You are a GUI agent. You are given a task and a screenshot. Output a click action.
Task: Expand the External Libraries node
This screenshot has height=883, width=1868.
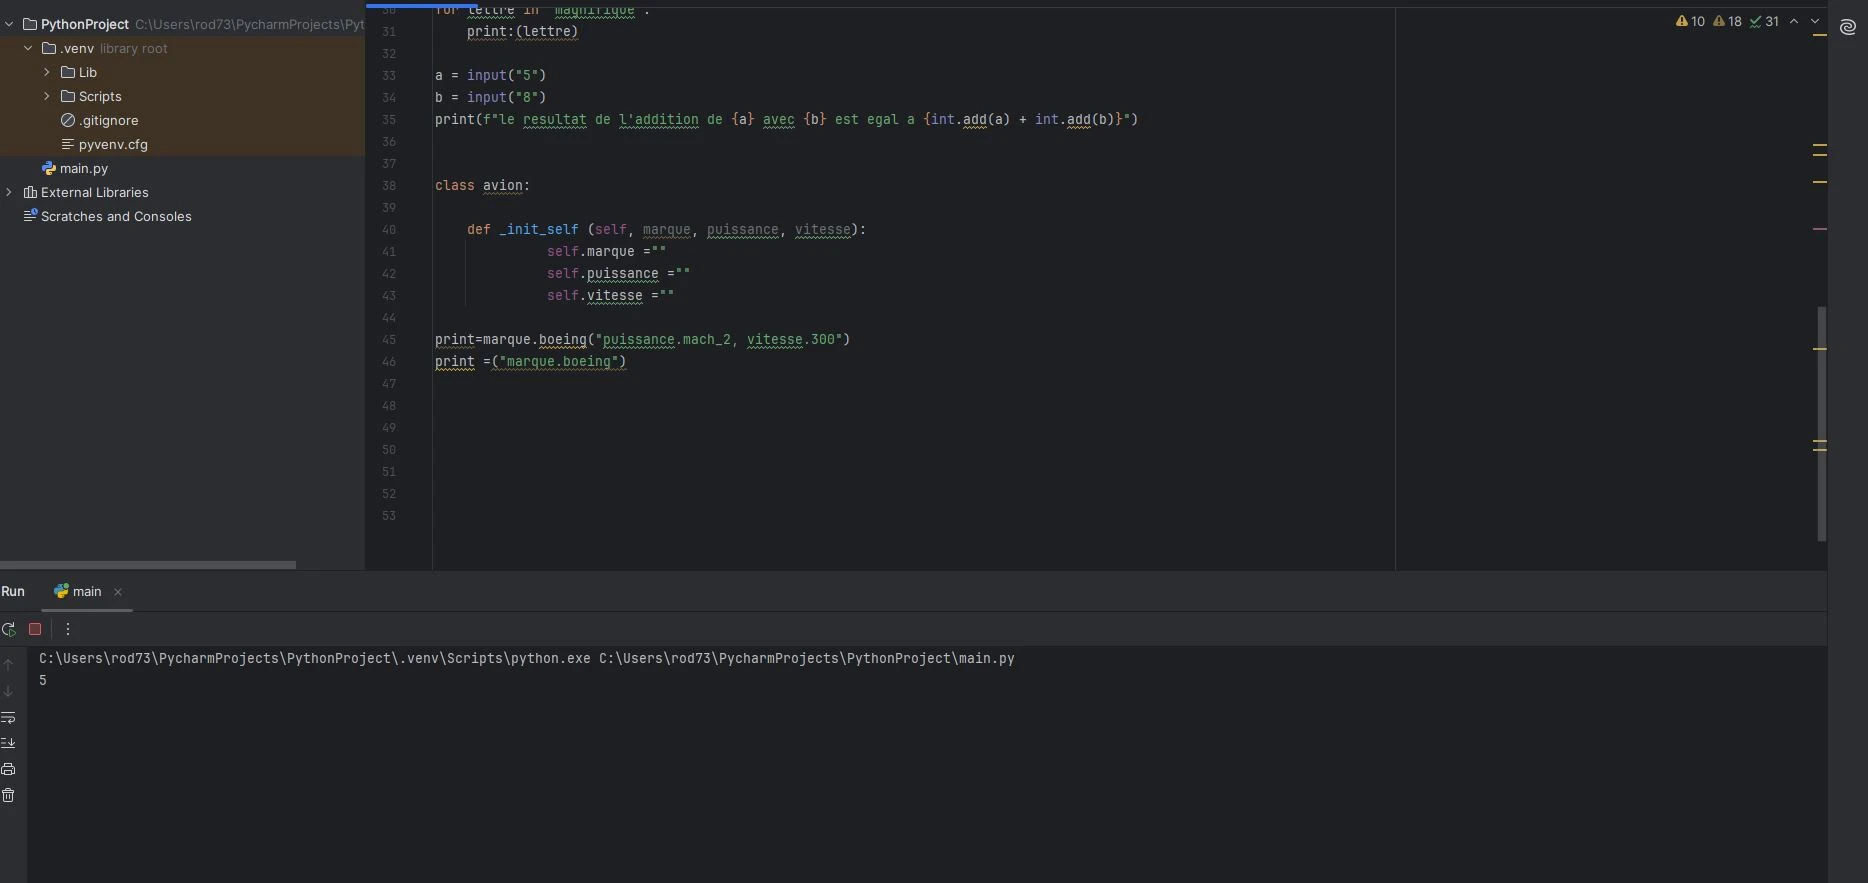(9, 192)
